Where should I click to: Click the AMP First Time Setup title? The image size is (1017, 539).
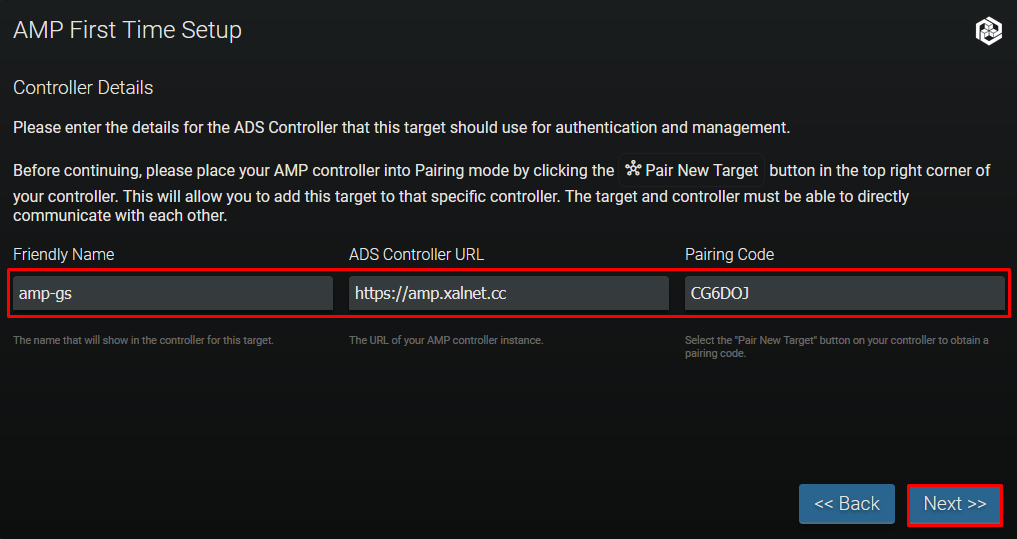pyautogui.click(x=127, y=31)
